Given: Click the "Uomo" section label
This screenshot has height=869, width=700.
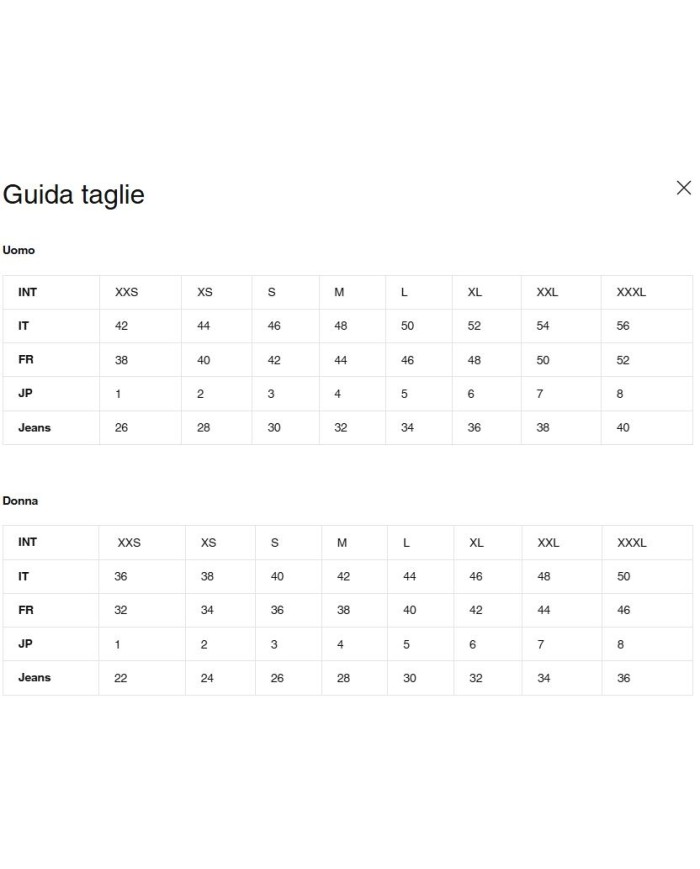Looking at the screenshot, I should pyautogui.click(x=19, y=250).
